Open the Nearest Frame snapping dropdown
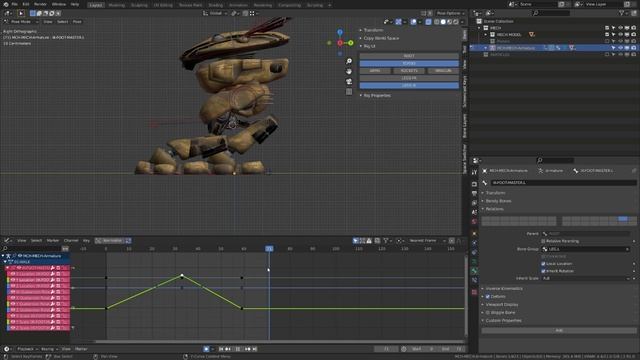Screen dimensions: 640x360 click(427, 241)
